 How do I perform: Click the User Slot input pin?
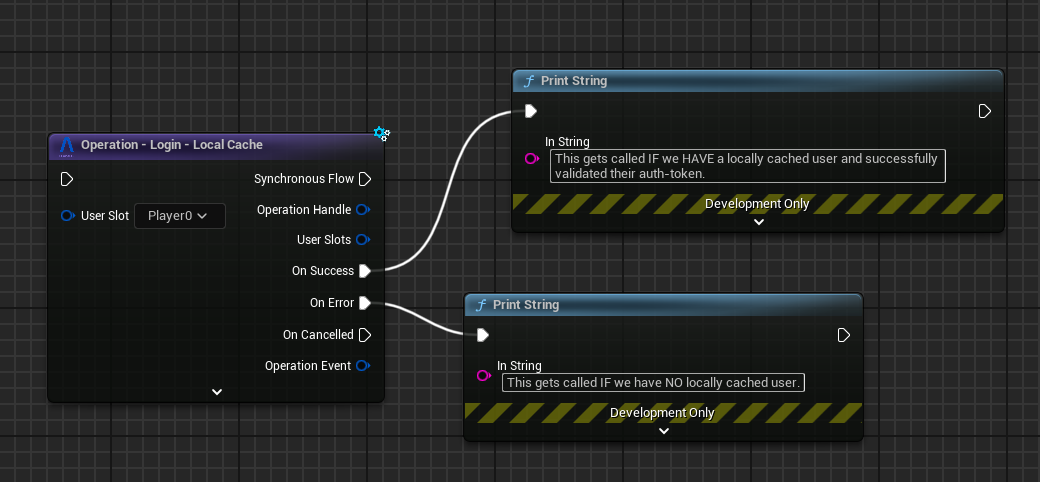click(x=67, y=216)
